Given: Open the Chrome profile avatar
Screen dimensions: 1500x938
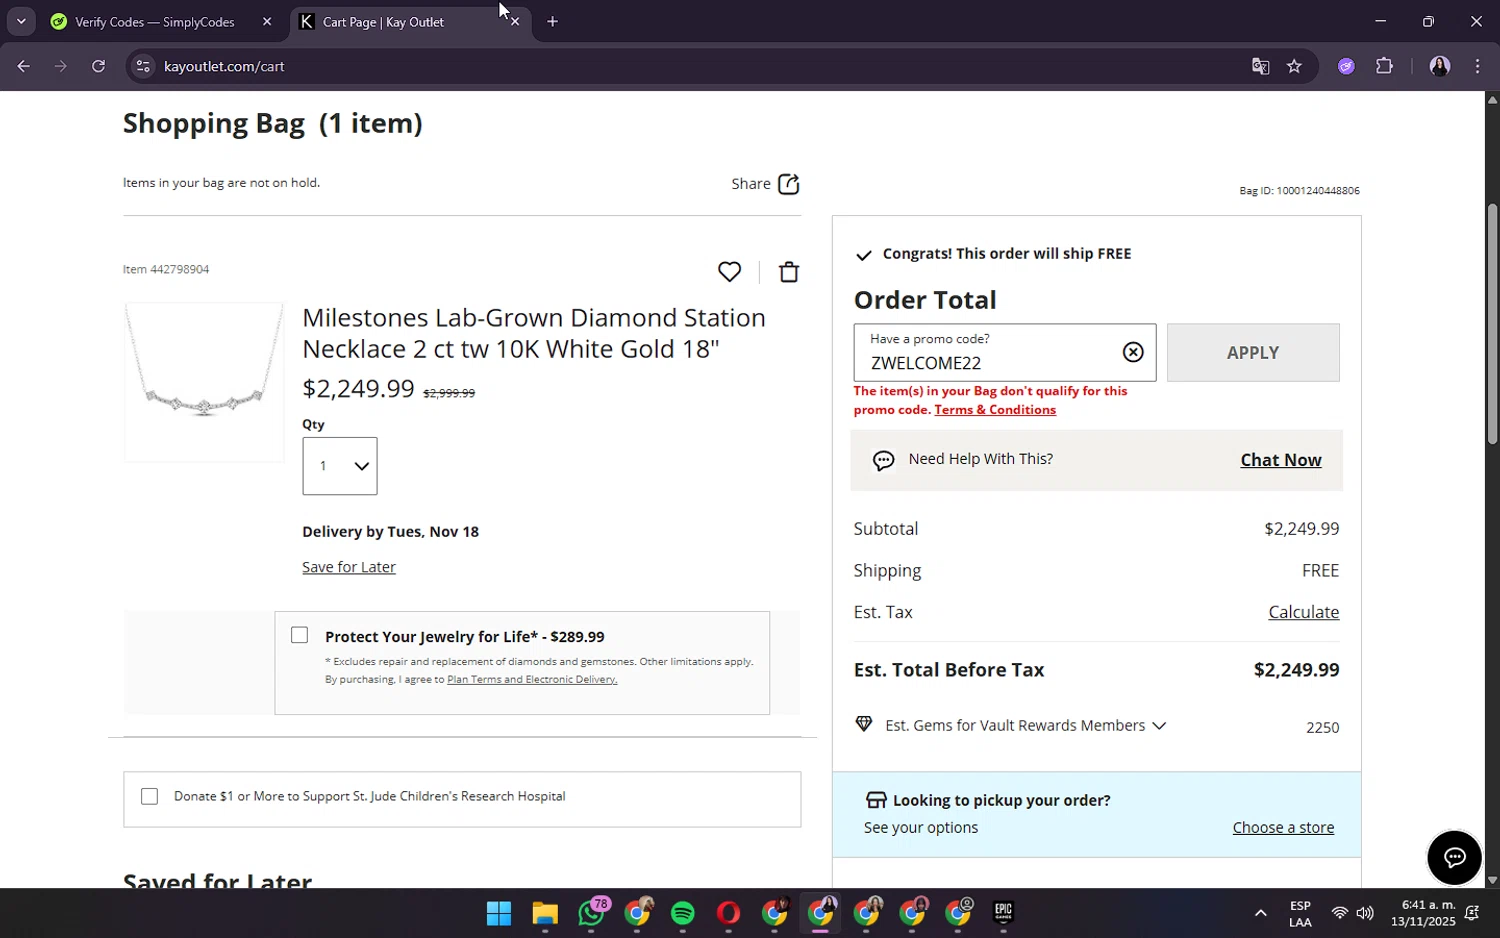Looking at the screenshot, I should 1439,66.
